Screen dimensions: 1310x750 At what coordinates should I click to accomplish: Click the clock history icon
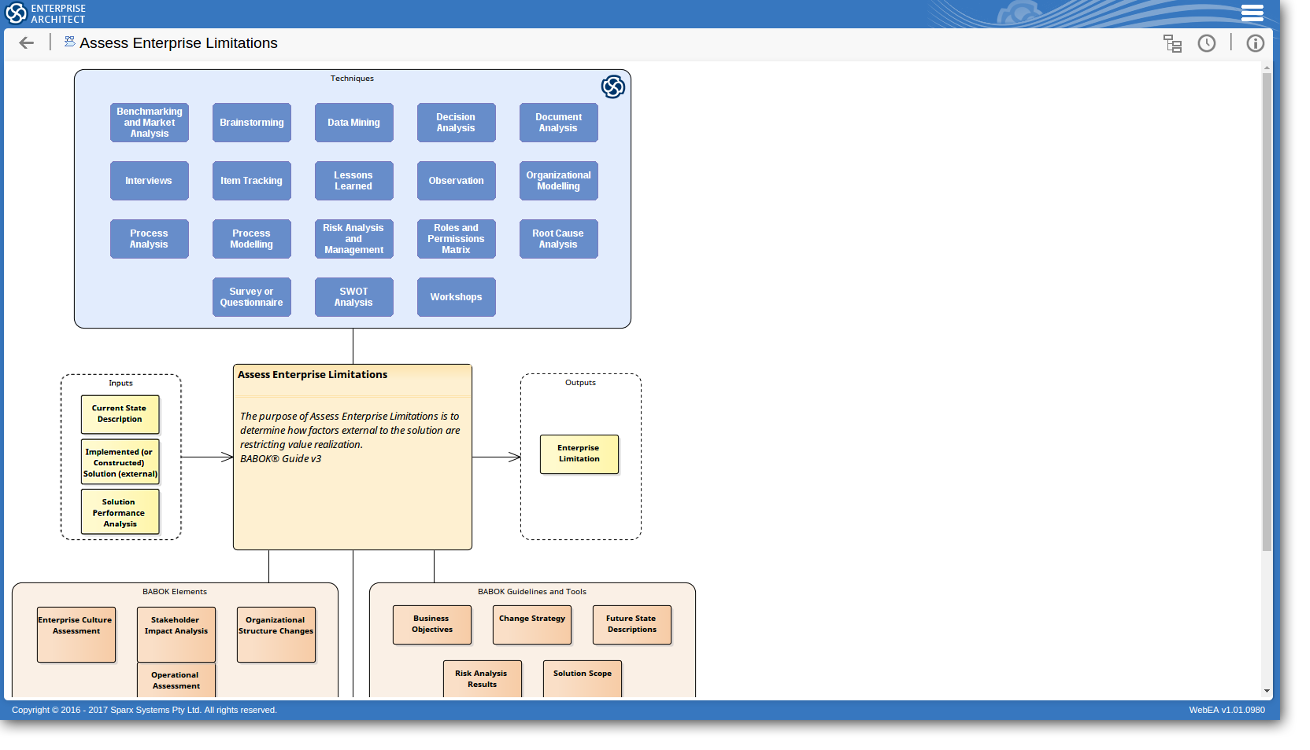(x=1207, y=43)
